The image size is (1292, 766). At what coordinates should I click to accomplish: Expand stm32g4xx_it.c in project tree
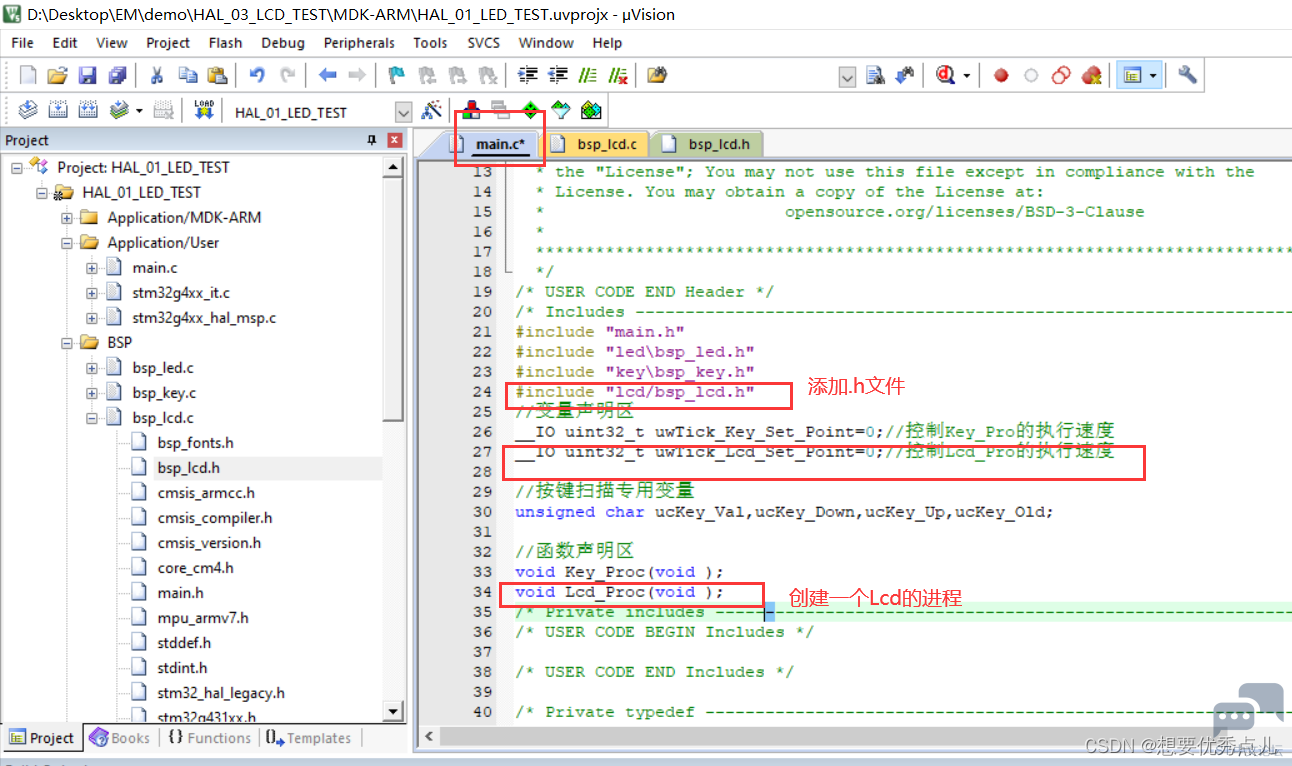[91, 292]
